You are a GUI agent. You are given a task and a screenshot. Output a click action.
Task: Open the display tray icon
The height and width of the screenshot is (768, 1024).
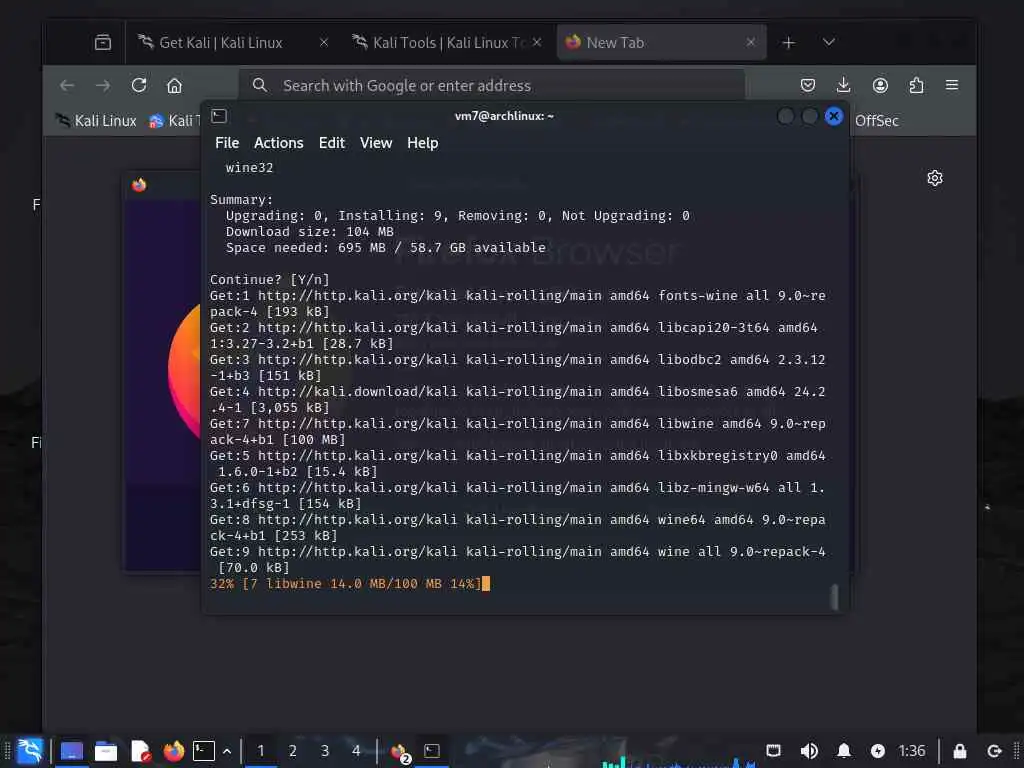pyautogui.click(x=773, y=751)
